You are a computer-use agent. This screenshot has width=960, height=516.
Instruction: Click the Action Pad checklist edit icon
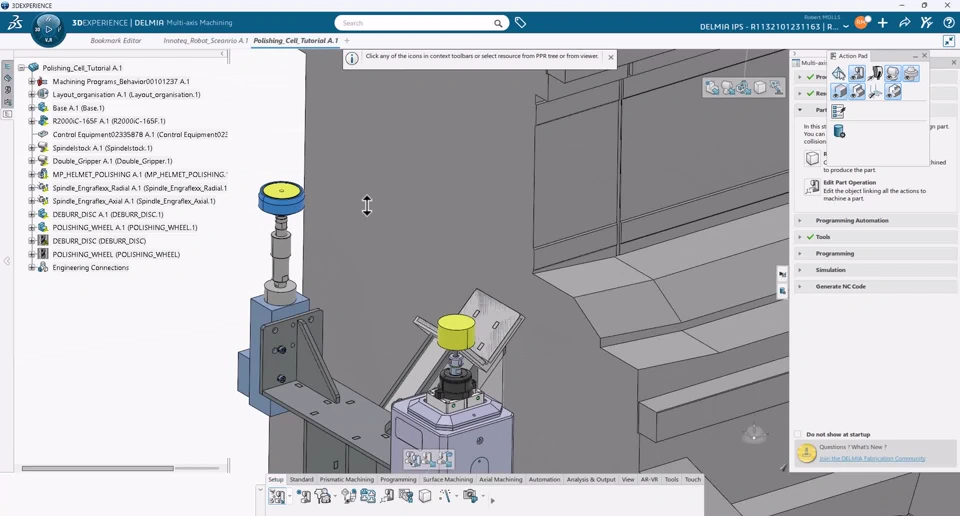[838, 111]
